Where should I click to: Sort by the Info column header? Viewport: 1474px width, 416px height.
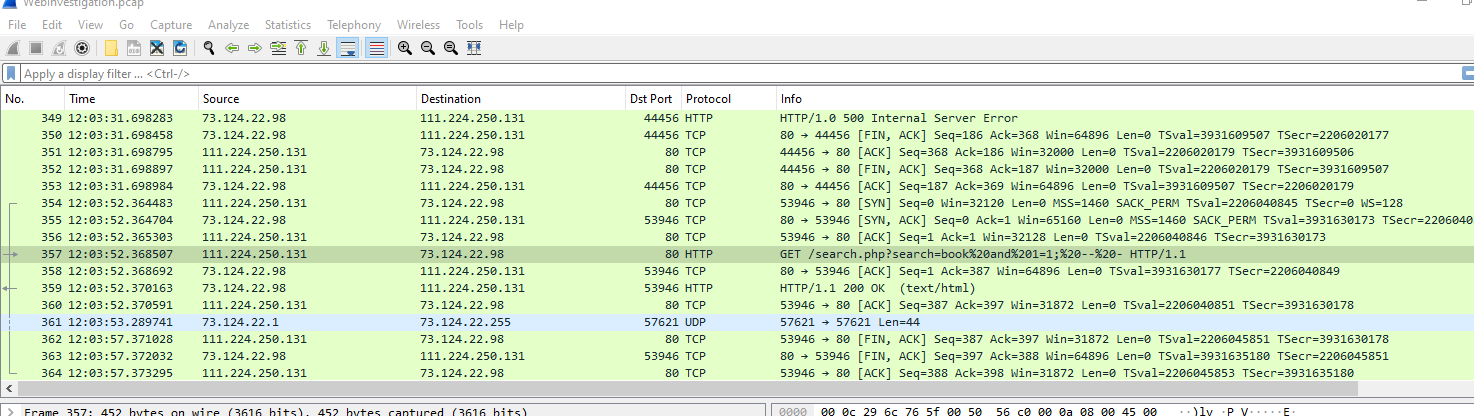click(x=1125, y=99)
